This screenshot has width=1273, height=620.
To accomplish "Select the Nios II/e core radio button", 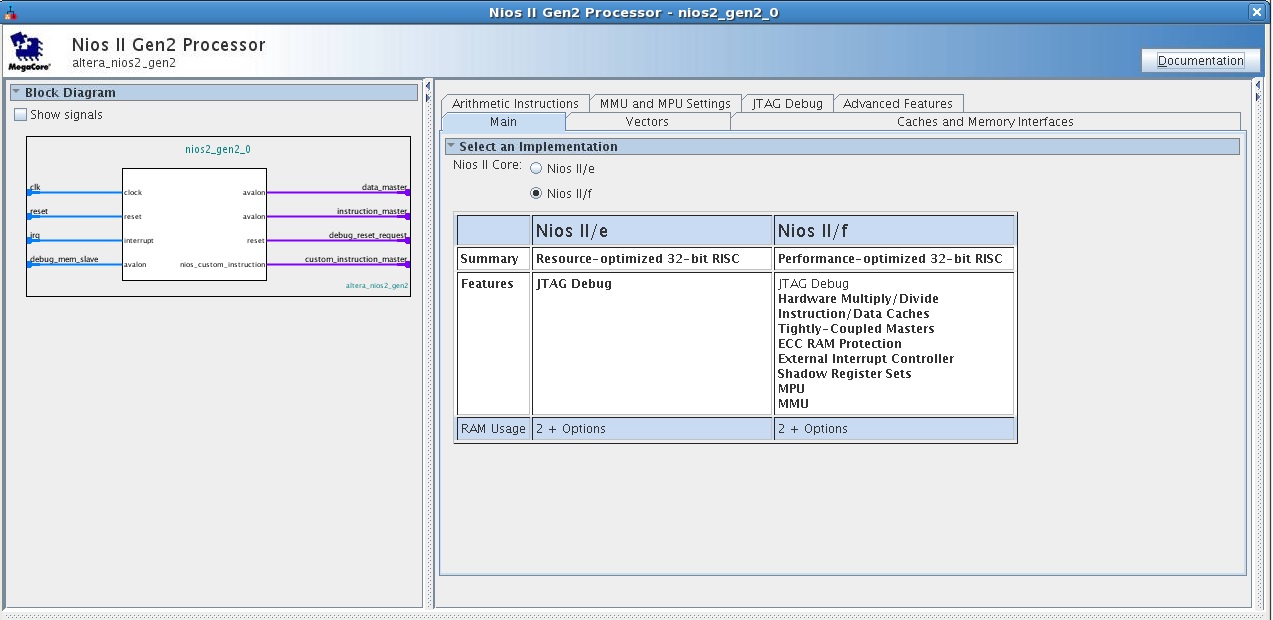I will [536, 169].
